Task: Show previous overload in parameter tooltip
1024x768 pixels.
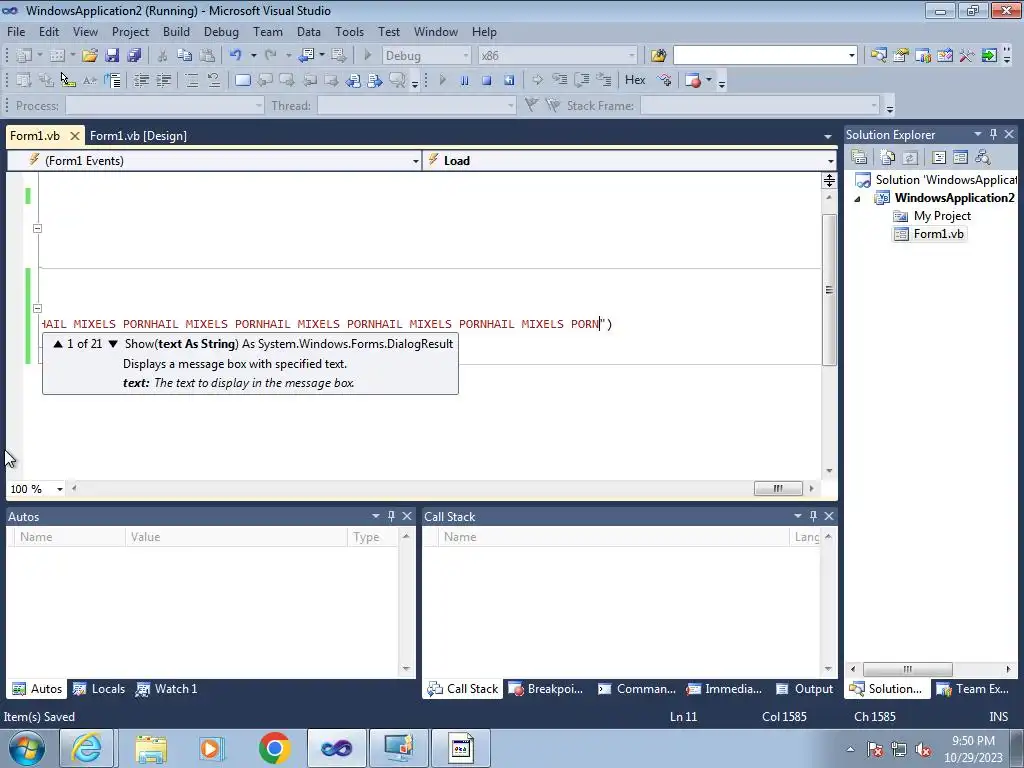Action: pos(57,344)
